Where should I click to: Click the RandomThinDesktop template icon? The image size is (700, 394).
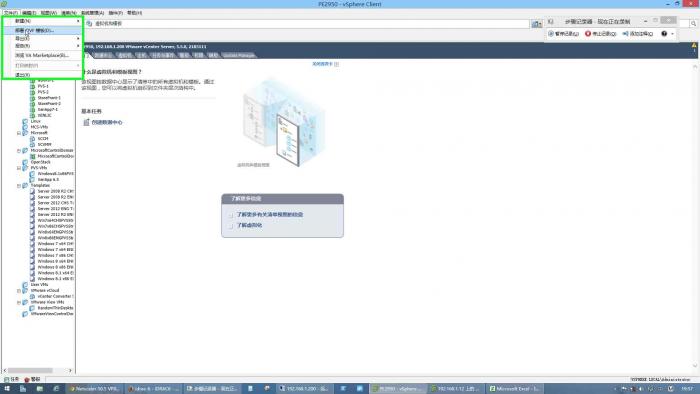33,308
